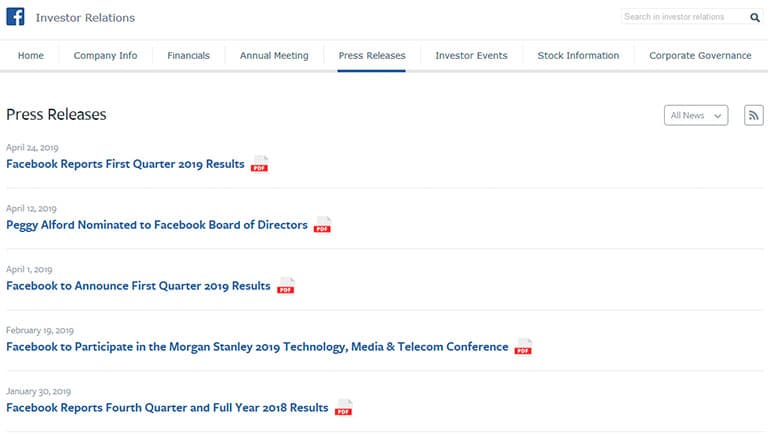Open Facebook to Announce First Quarter 2019 Results
Image resolution: width=768 pixels, height=436 pixels.
(x=138, y=286)
